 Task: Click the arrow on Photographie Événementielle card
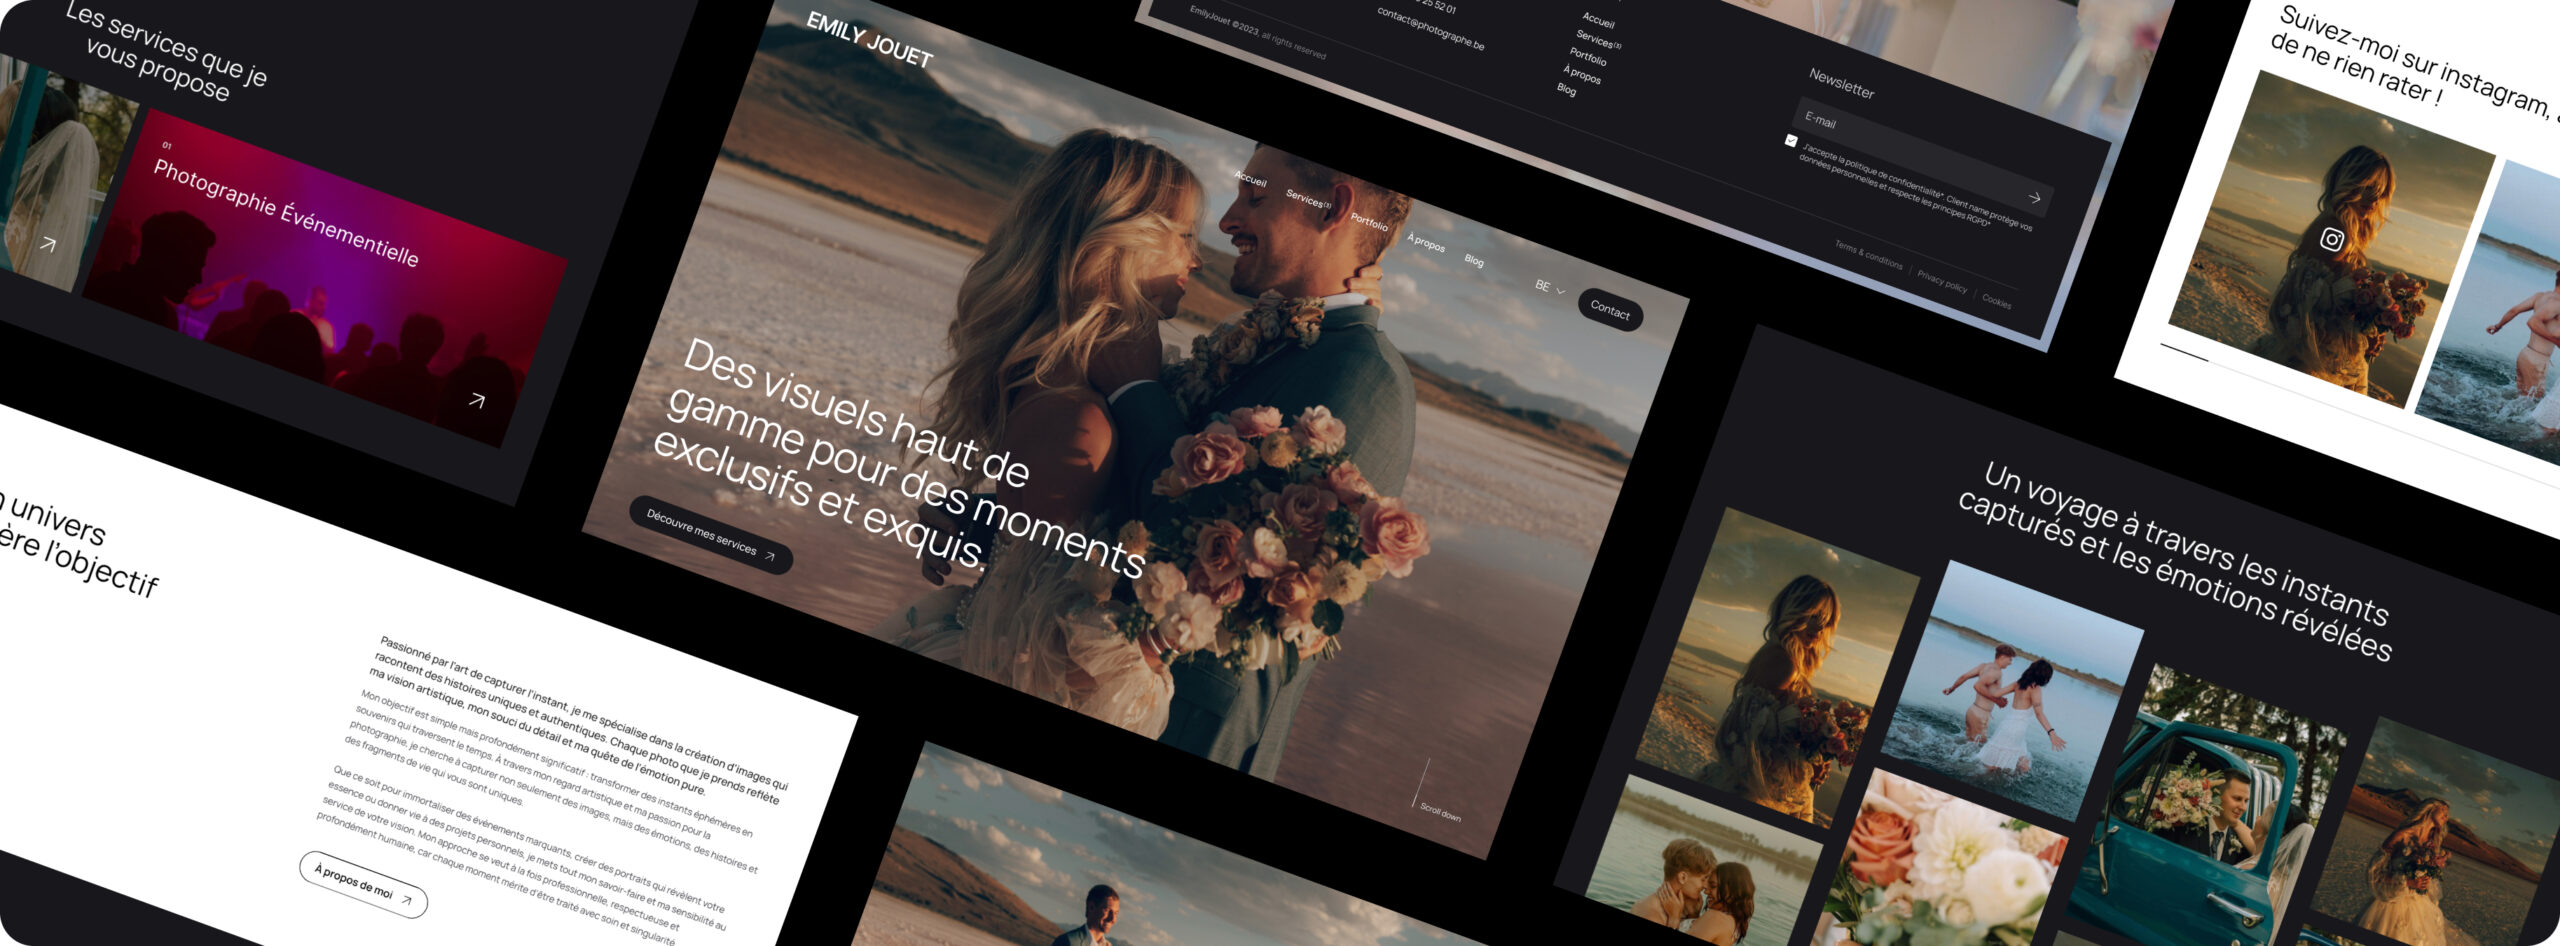click(x=477, y=401)
